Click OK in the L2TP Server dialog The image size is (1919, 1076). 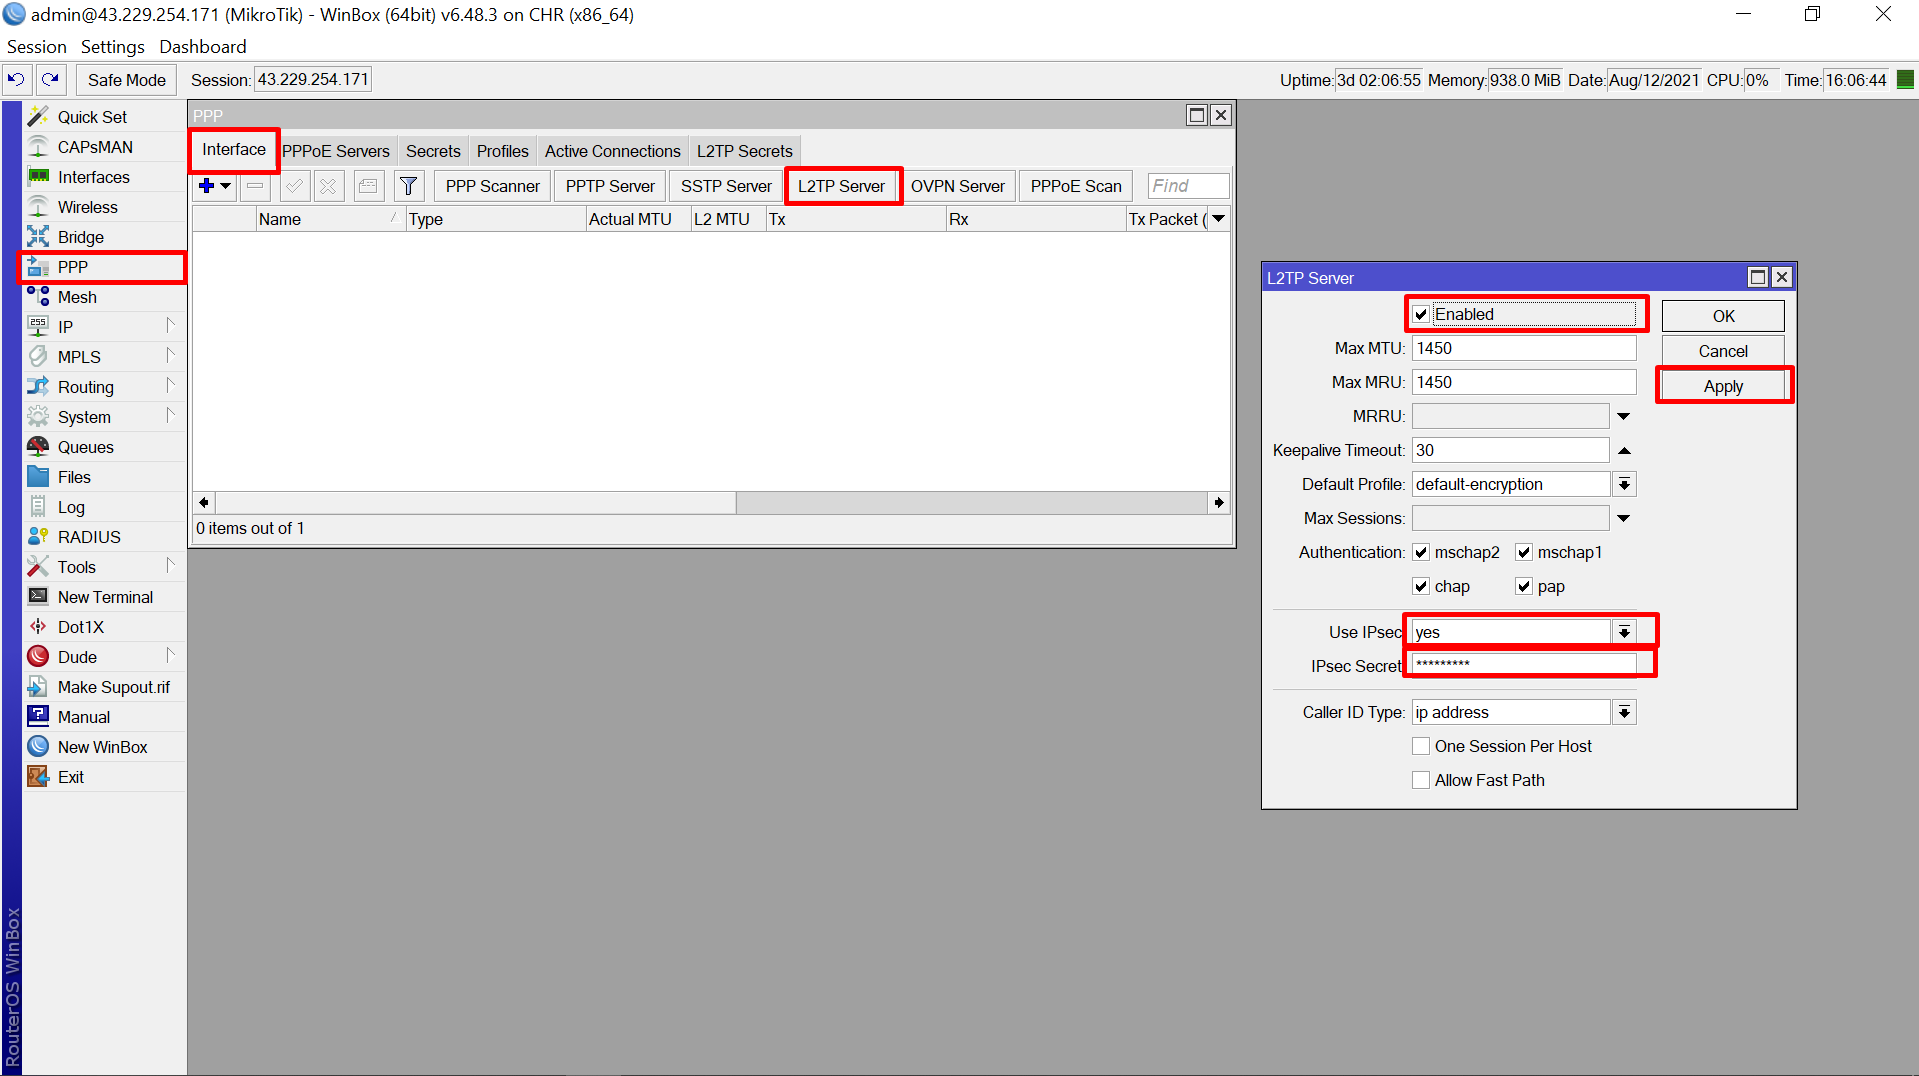1723,316
